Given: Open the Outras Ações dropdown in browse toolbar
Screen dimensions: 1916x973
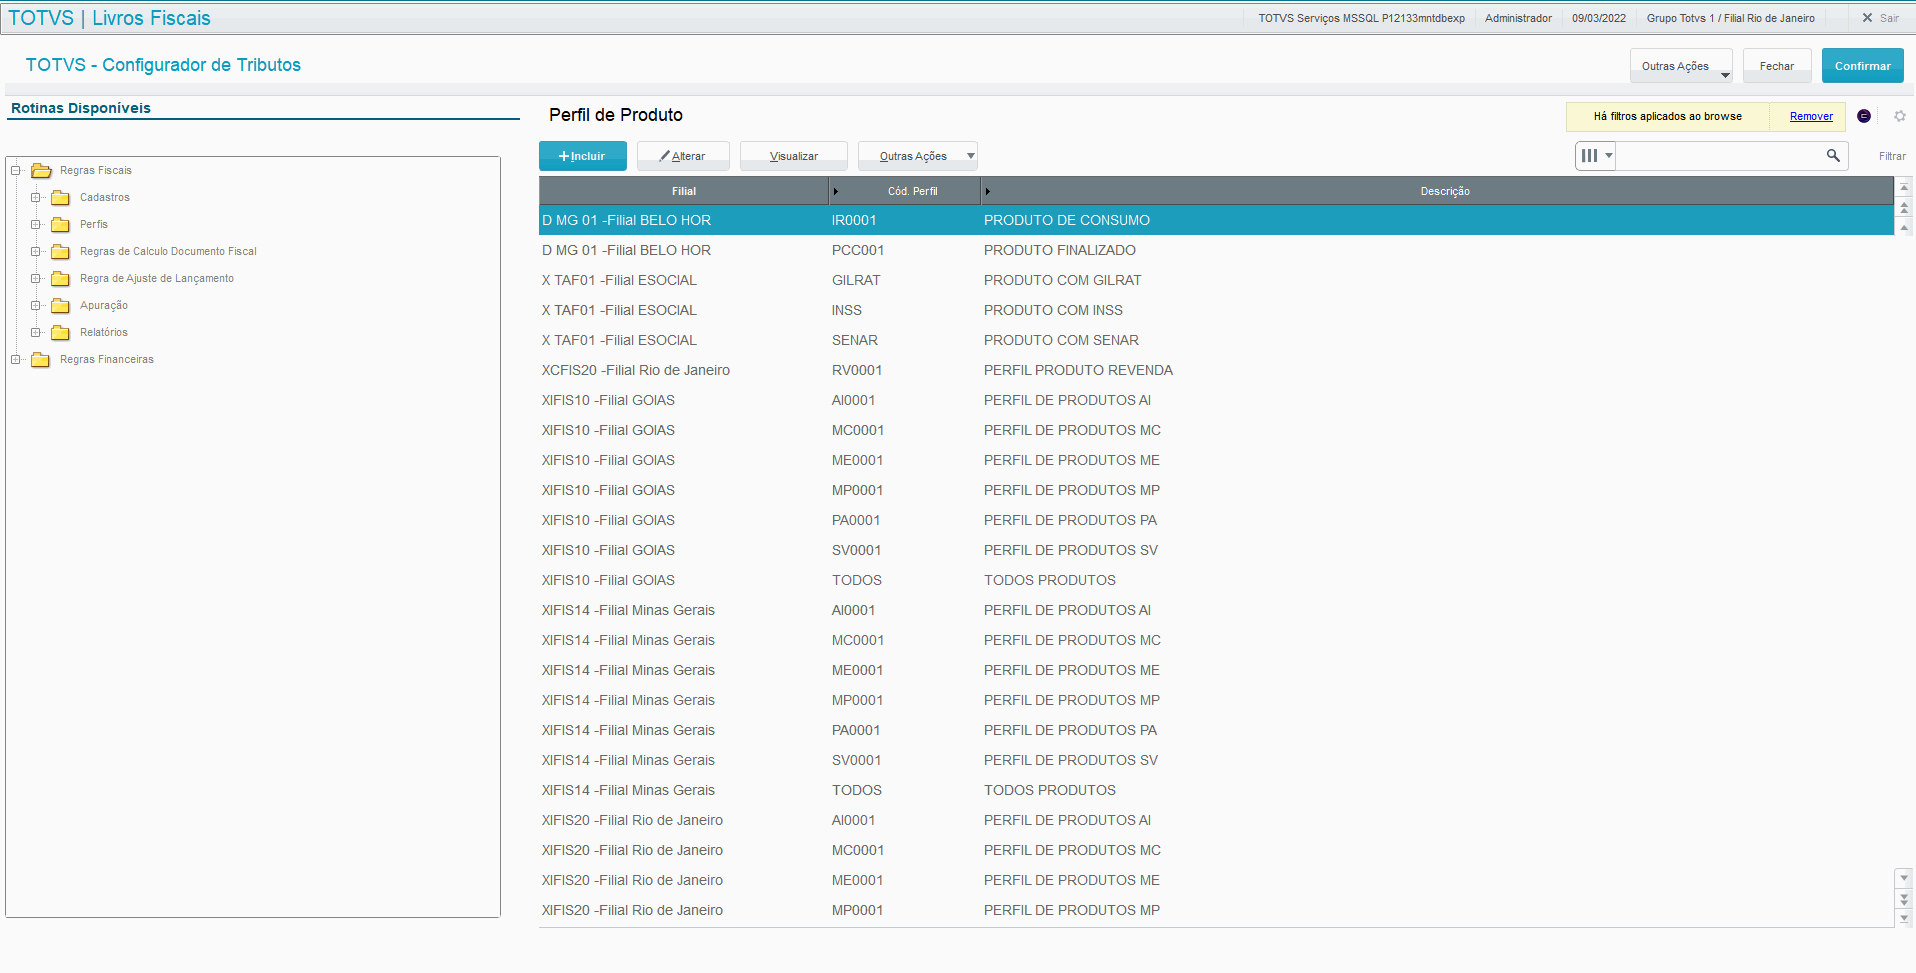Looking at the screenshot, I should [917, 156].
